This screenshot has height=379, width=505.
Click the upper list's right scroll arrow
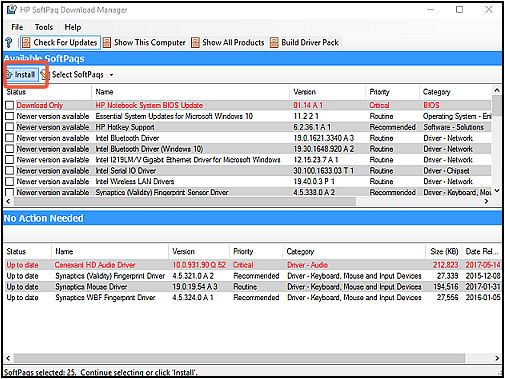coord(486,201)
